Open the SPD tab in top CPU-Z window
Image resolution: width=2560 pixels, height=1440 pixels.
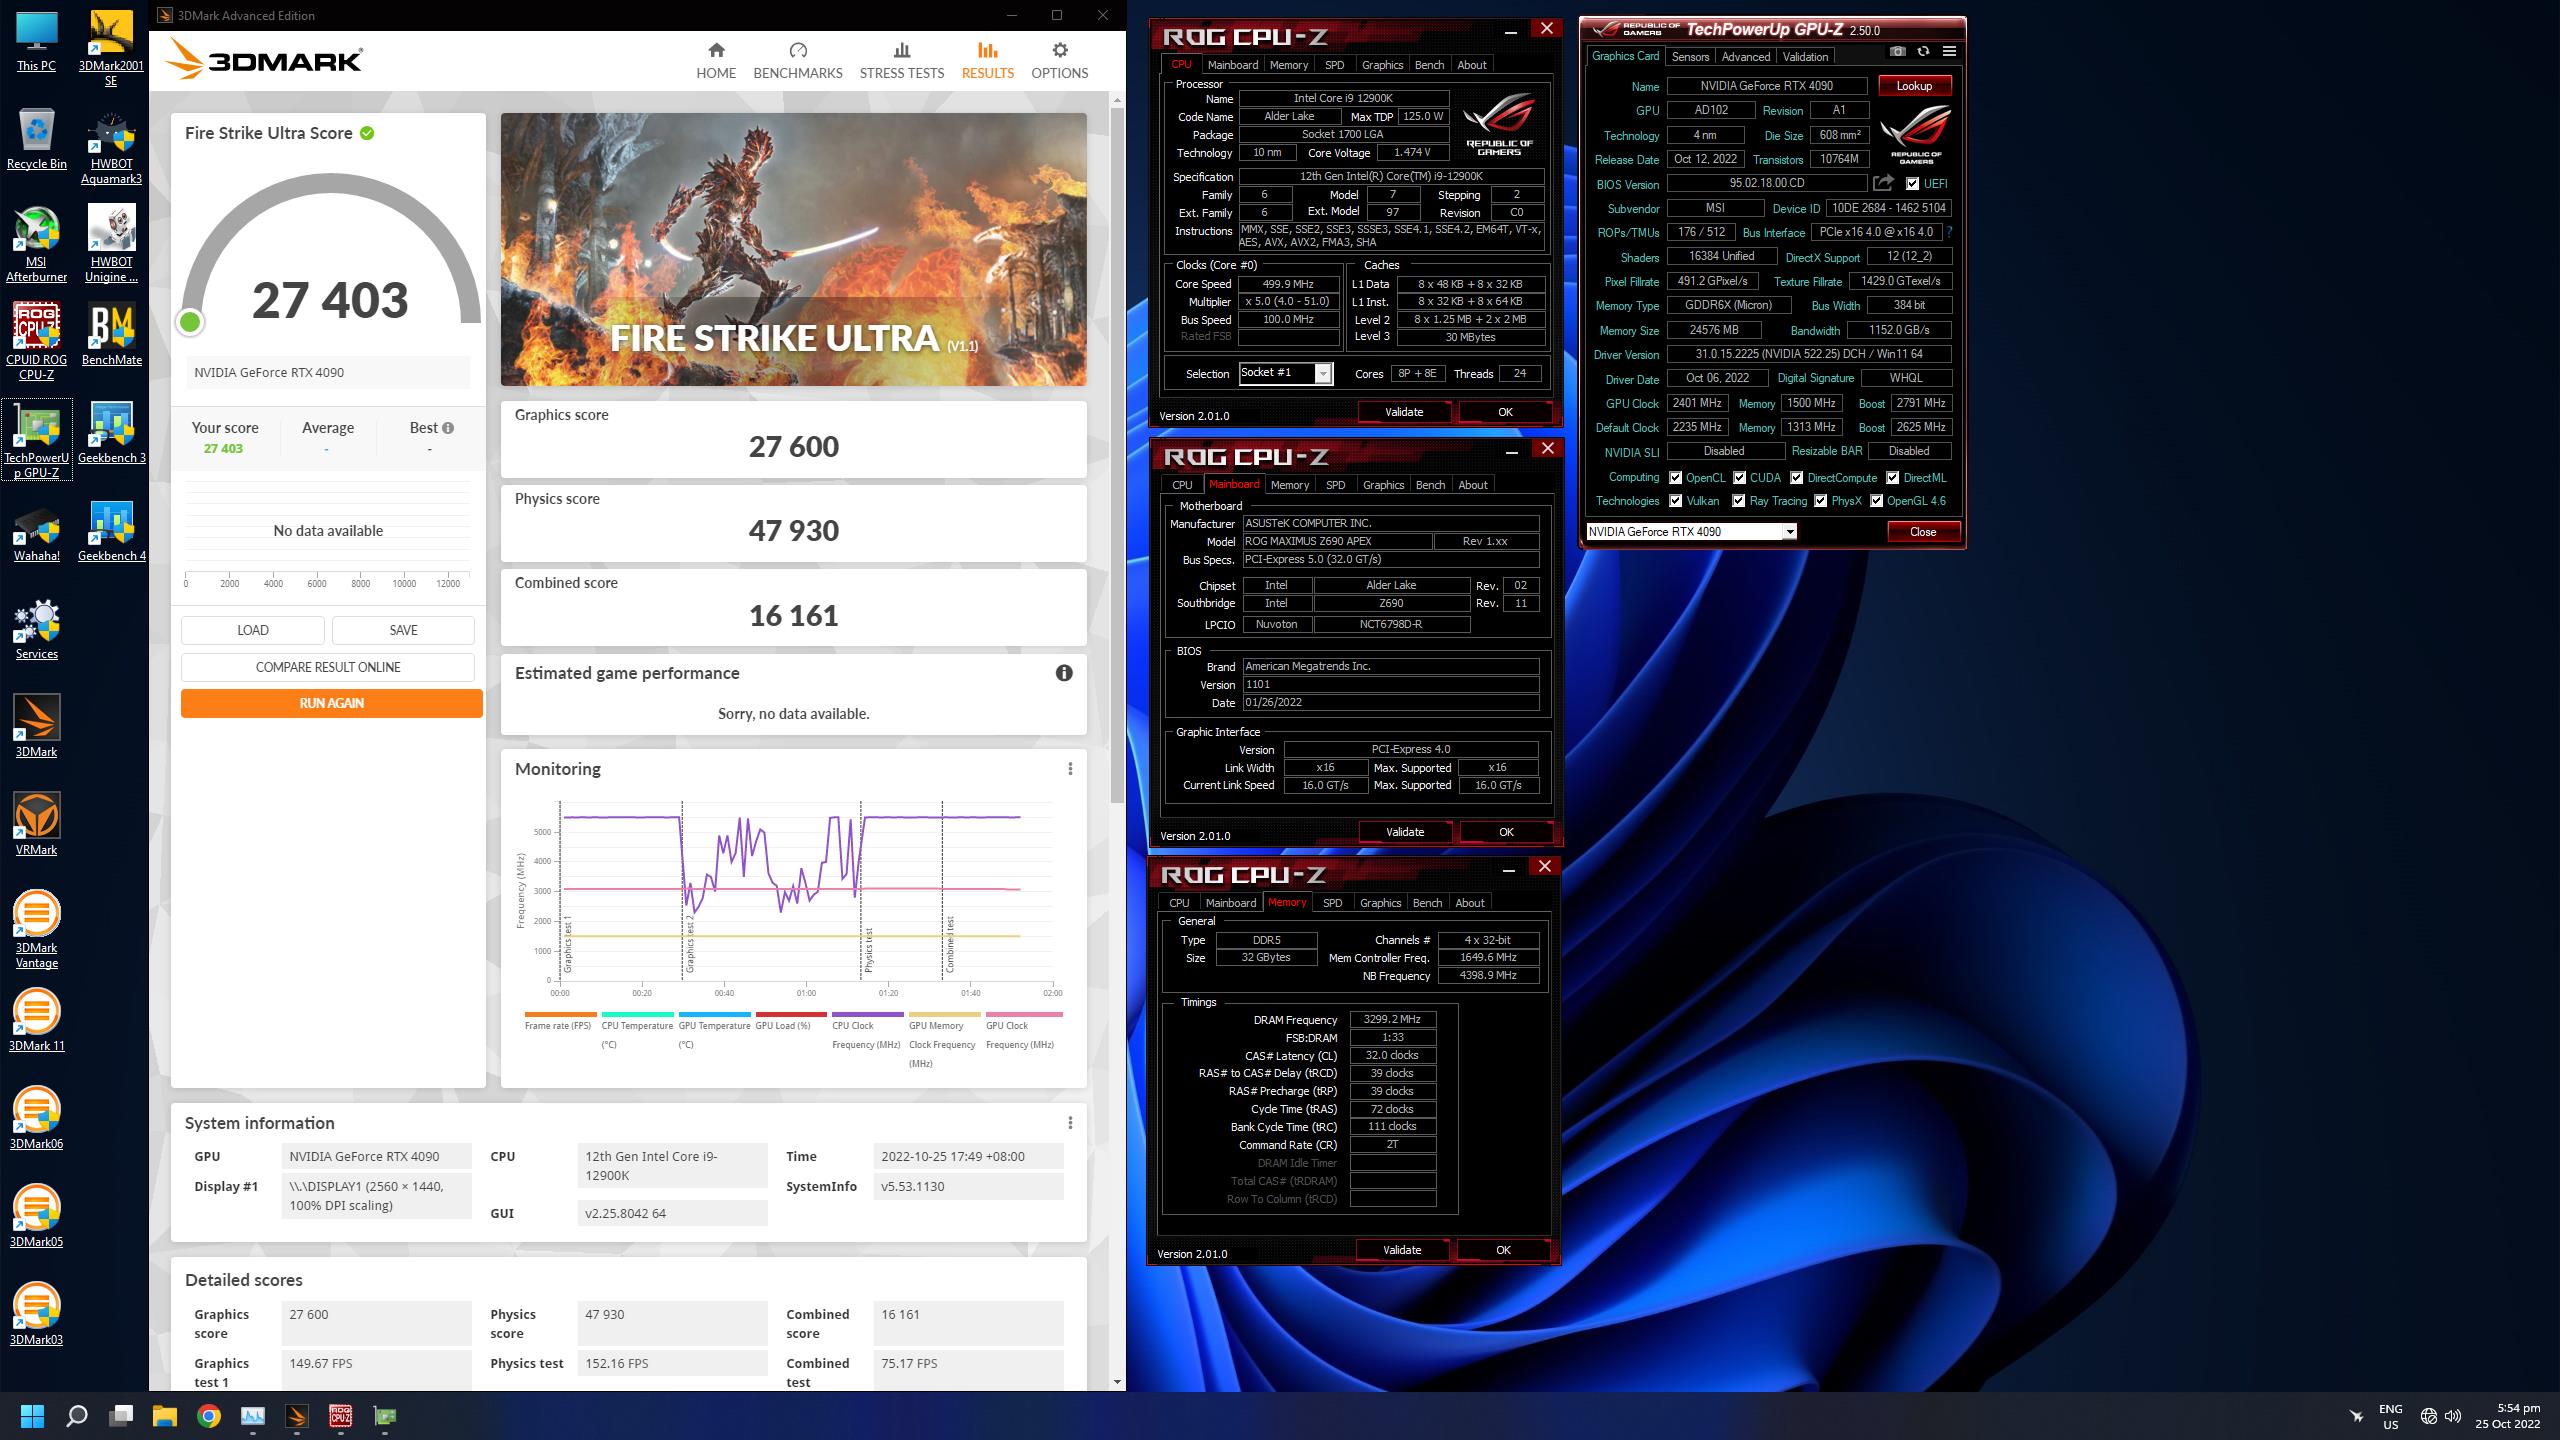pyautogui.click(x=1334, y=65)
